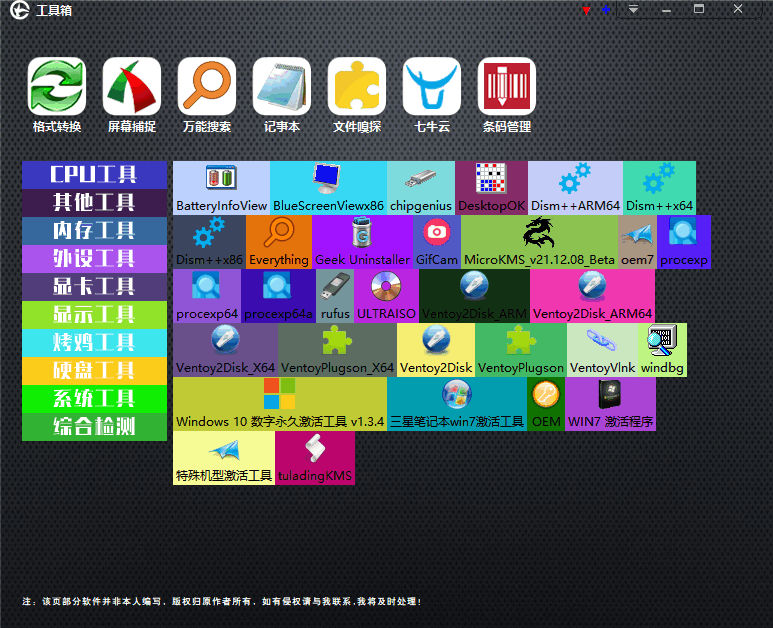This screenshot has height=628, width=773.
Task: Open the MicroKMS_v21.12.08_Beta dragon tile
Action: (539, 242)
